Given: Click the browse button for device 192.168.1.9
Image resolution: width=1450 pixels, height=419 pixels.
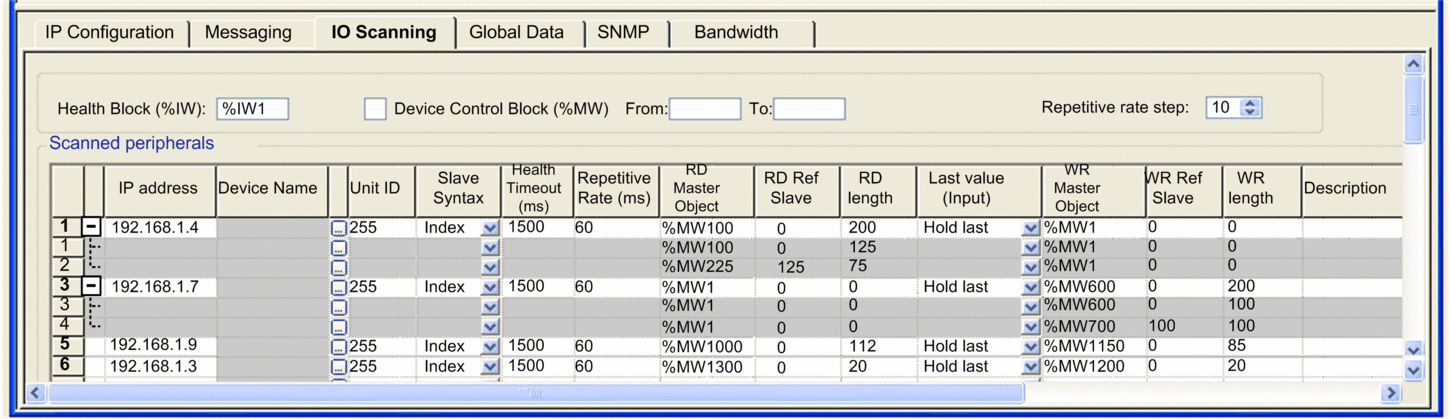Looking at the screenshot, I should pos(339,347).
